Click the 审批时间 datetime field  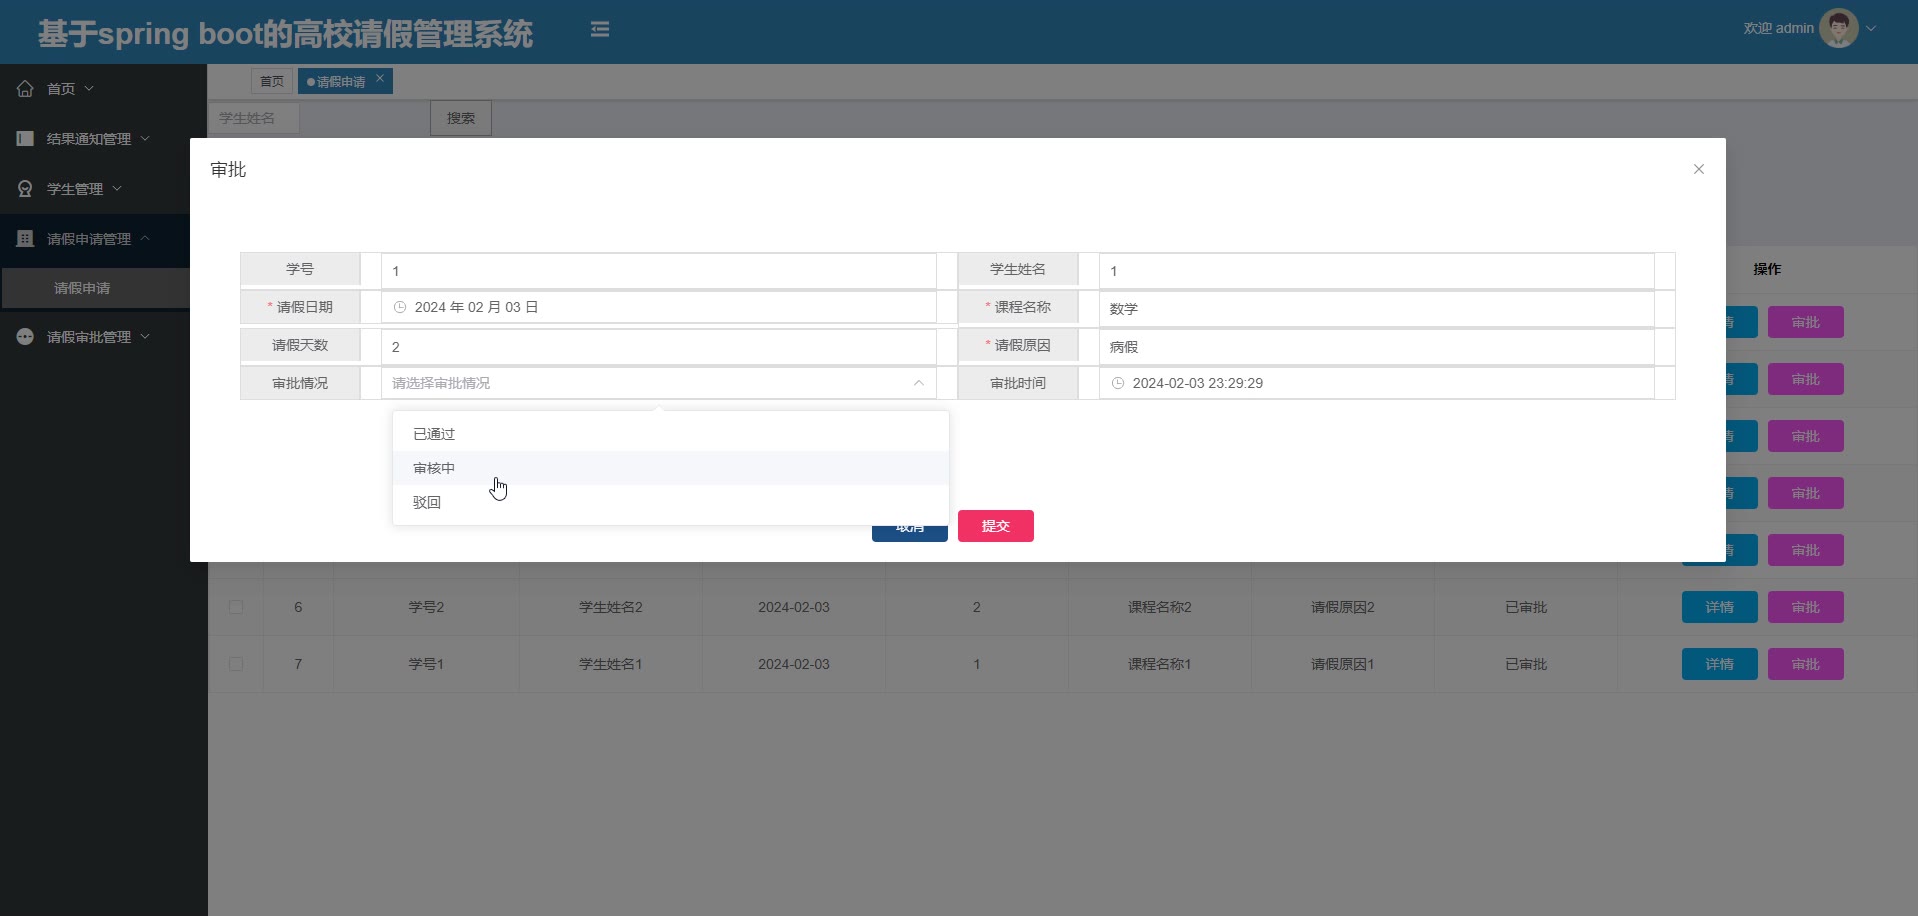[1376, 383]
